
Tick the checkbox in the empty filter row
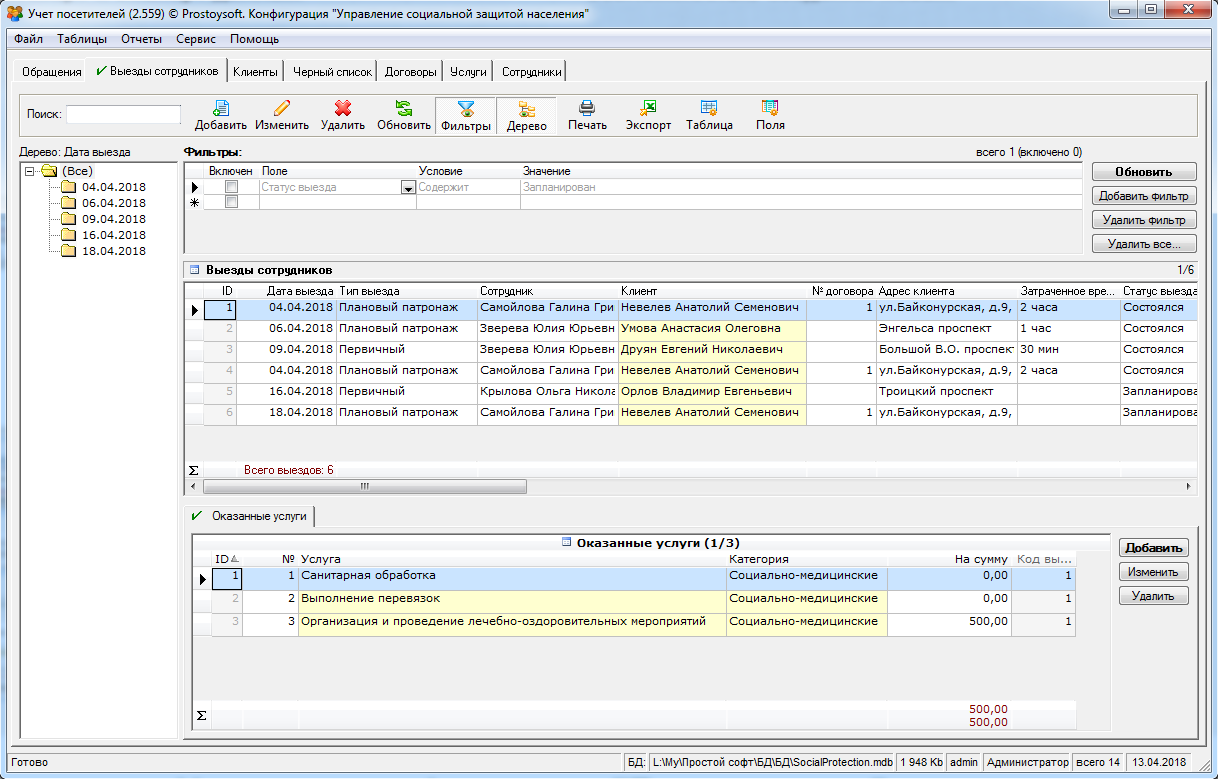click(x=231, y=202)
